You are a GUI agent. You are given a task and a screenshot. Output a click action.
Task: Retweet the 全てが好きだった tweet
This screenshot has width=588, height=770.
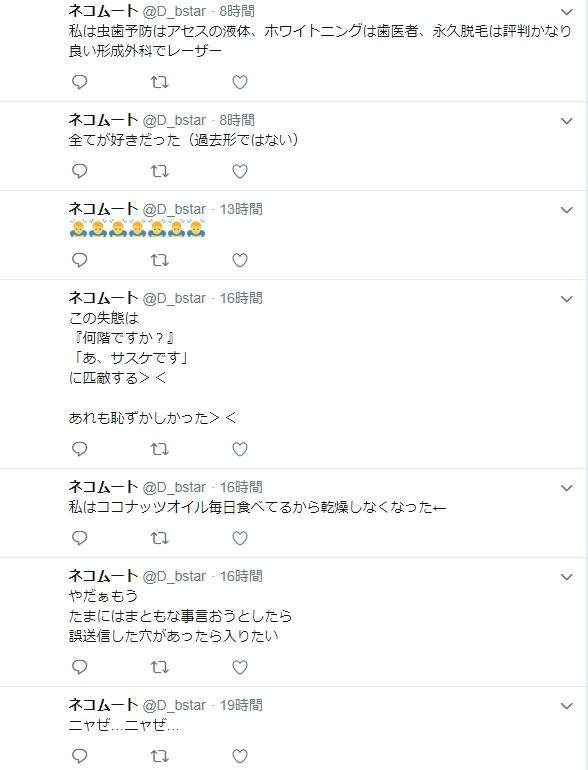pyautogui.click(x=160, y=171)
